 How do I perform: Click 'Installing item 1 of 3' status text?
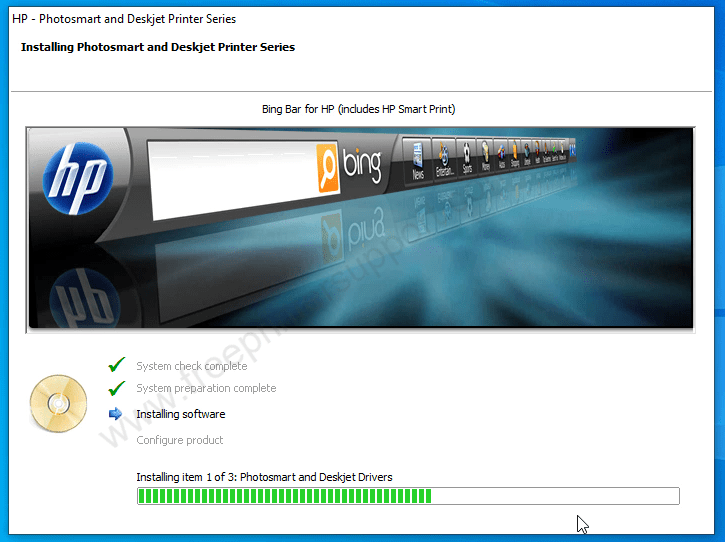(x=264, y=477)
